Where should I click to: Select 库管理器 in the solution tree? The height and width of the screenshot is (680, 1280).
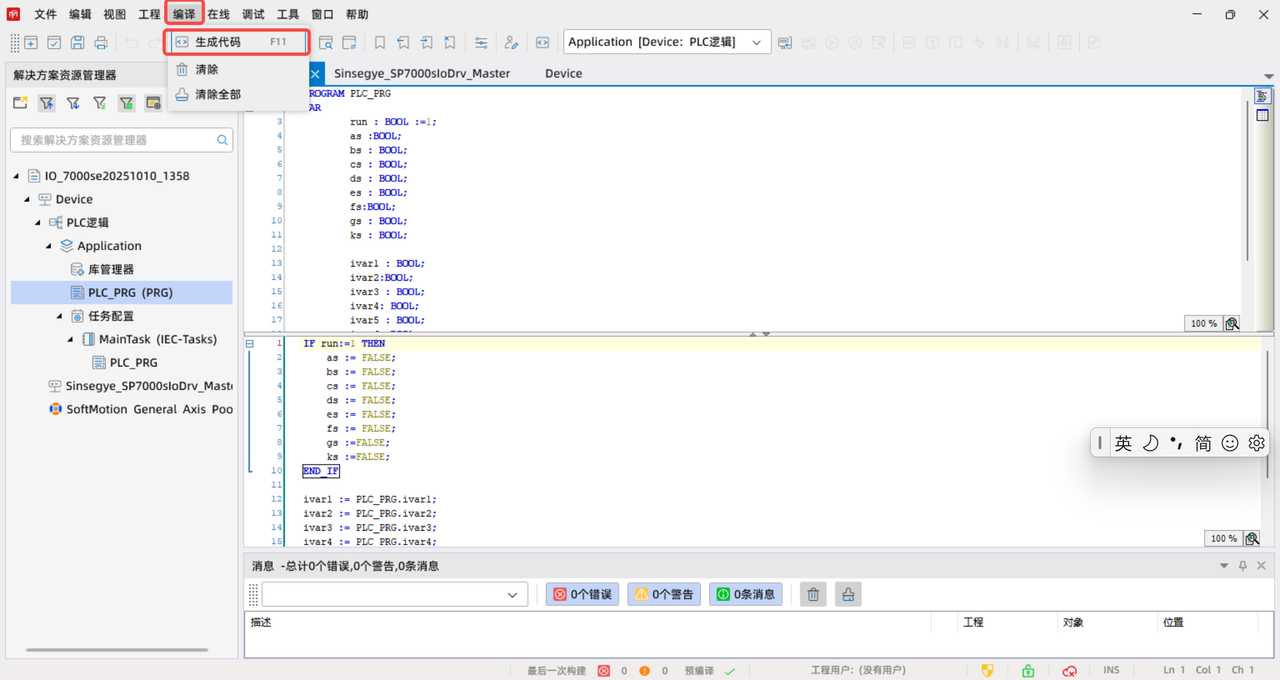[110, 269]
